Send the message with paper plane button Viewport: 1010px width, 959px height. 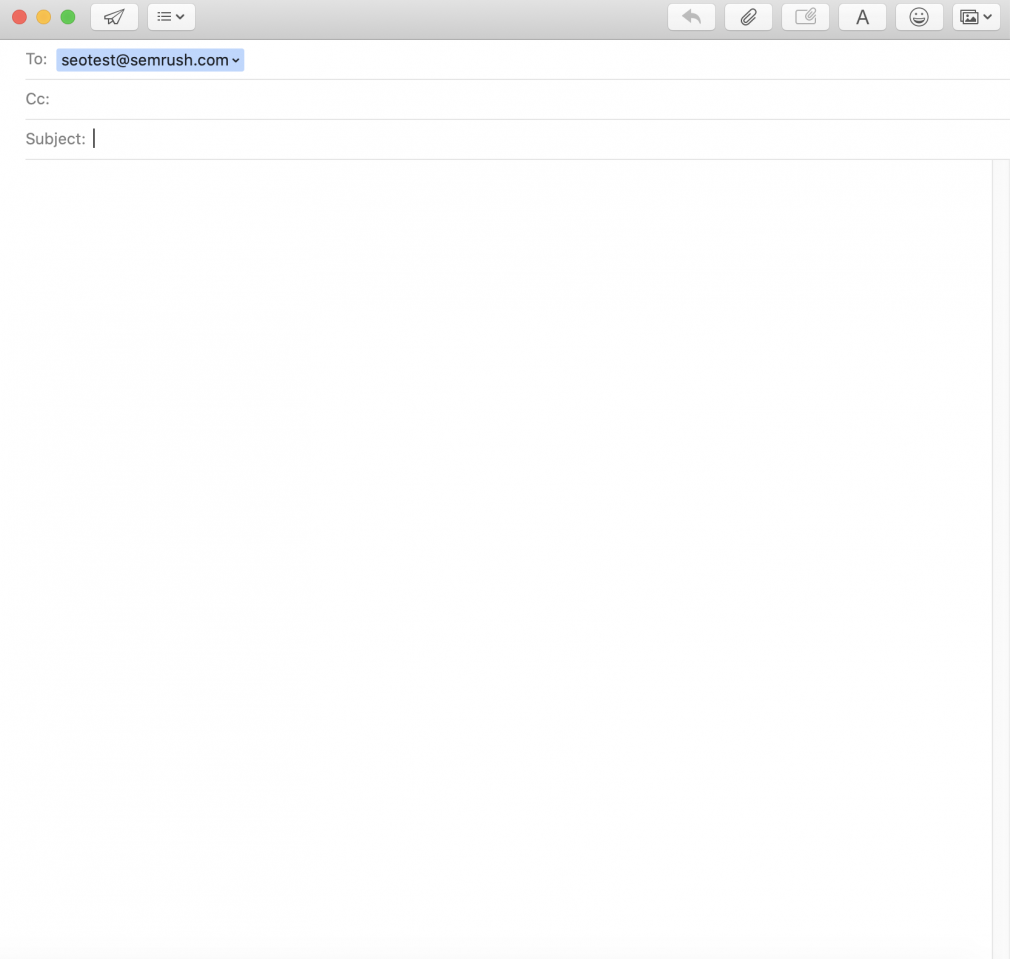(x=114, y=17)
